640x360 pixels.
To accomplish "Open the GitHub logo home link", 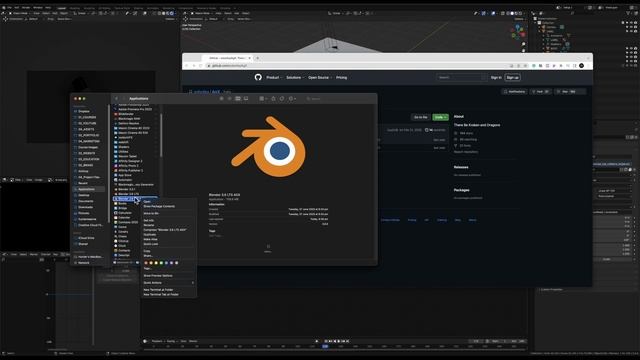I will pyautogui.click(x=258, y=77).
